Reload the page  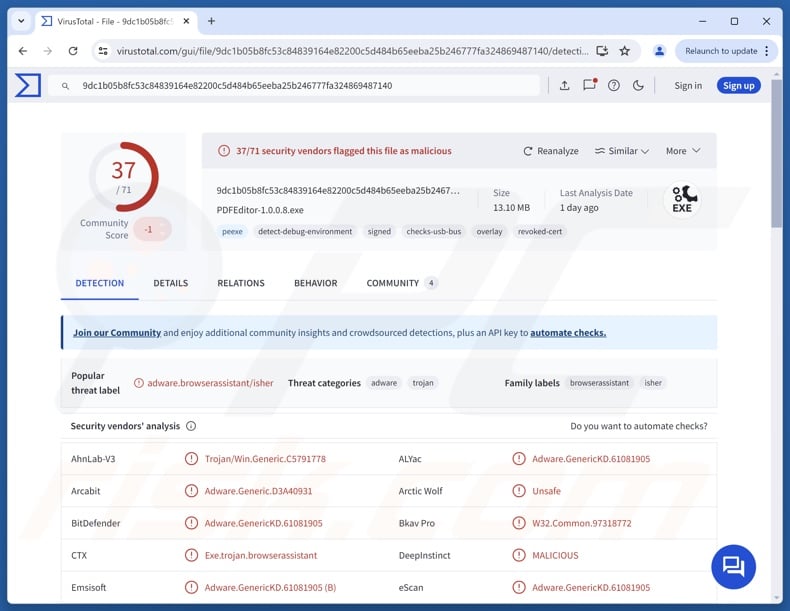point(73,51)
